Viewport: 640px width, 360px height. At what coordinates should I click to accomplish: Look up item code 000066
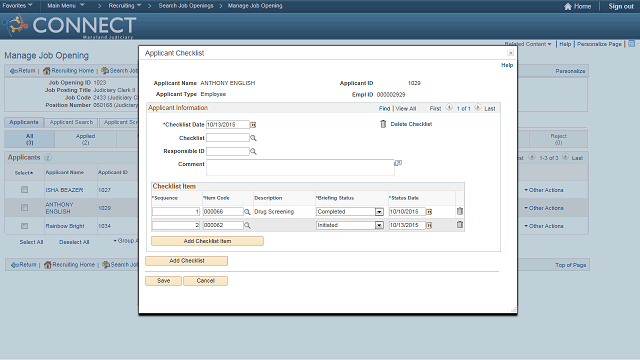point(247,212)
